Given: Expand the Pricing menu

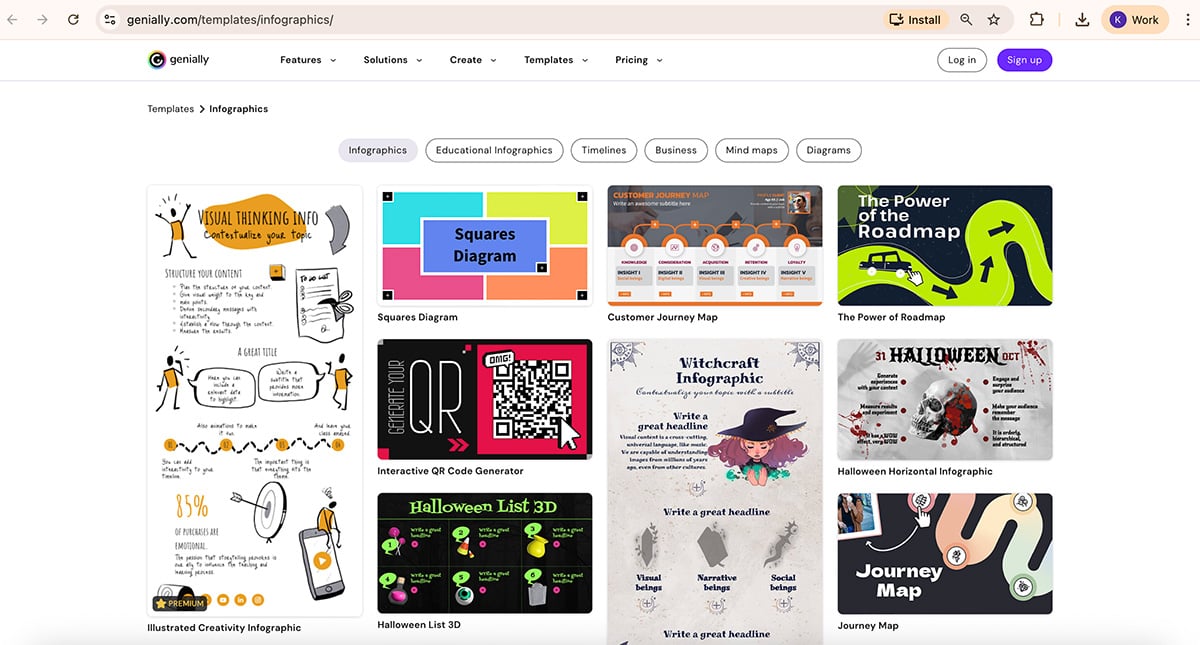Looking at the screenshot, I should point(637,60).
